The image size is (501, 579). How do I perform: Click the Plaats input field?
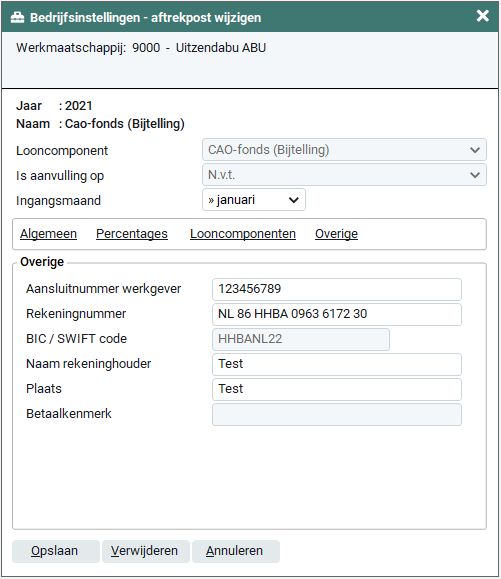pos(337,390)
